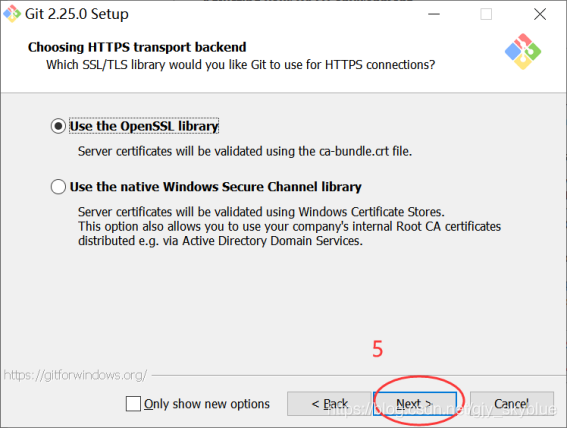Viewport: 567px width, 428px height.
Task: Click the Git 2.25.0 Setup title text
Action: point(77,14)
